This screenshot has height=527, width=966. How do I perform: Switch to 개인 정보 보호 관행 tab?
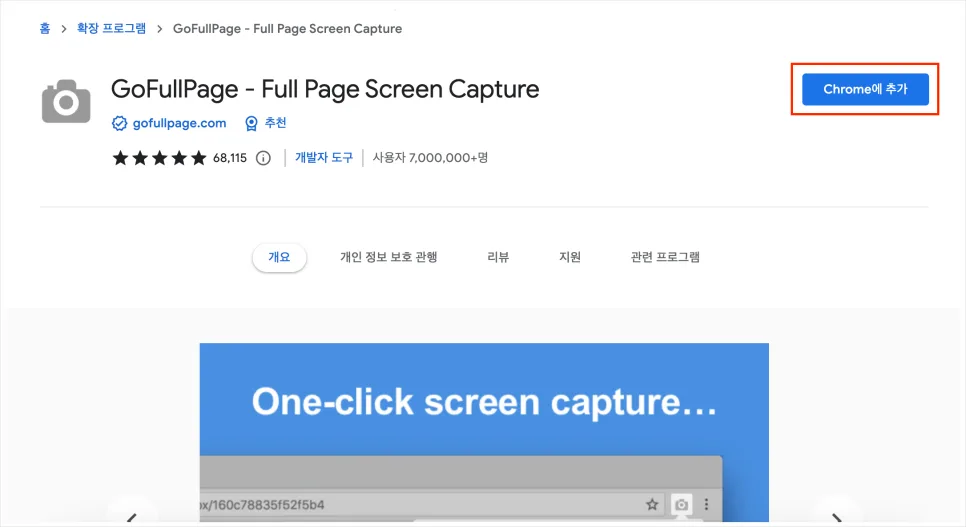[x=389, y=257]
